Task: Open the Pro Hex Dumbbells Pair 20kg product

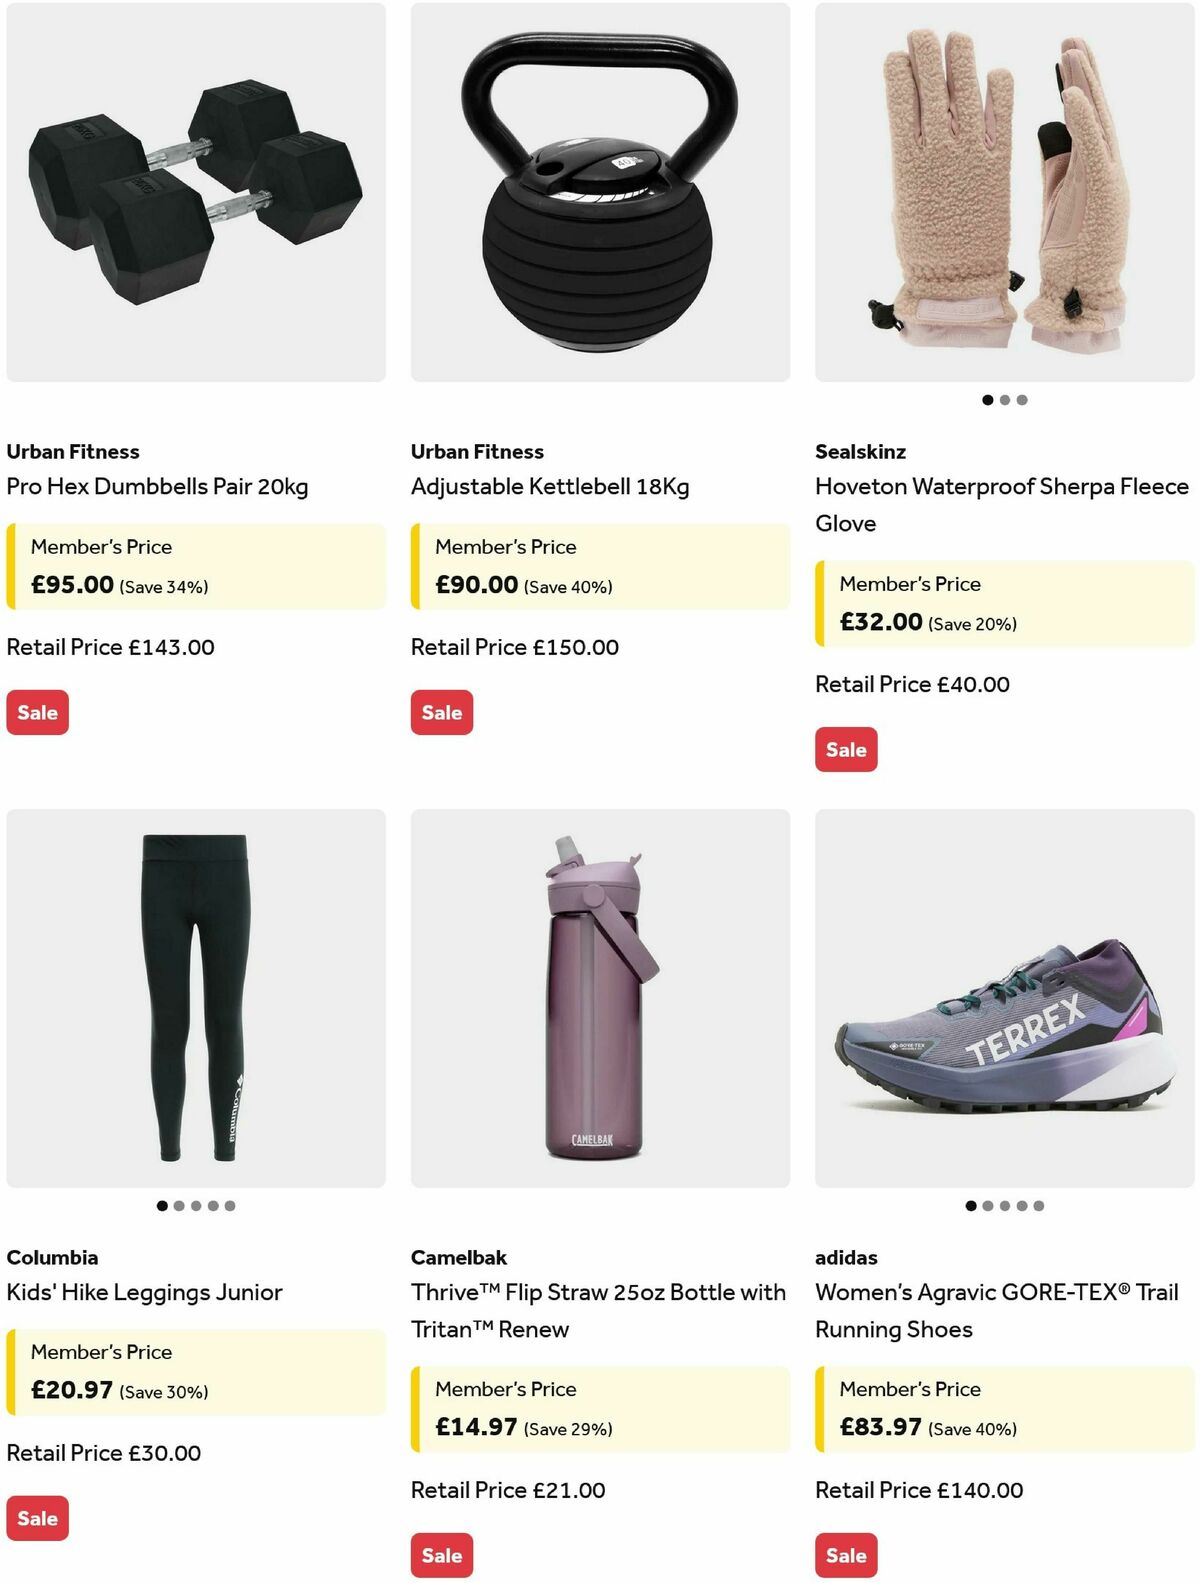Action: click(158, 487)
